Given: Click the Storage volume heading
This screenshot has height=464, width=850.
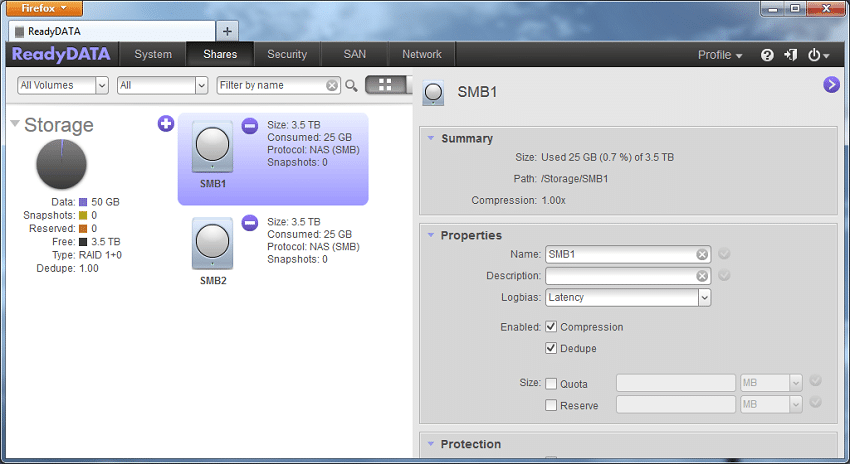Looking at the screenshot, I should (x=59, y=125).
